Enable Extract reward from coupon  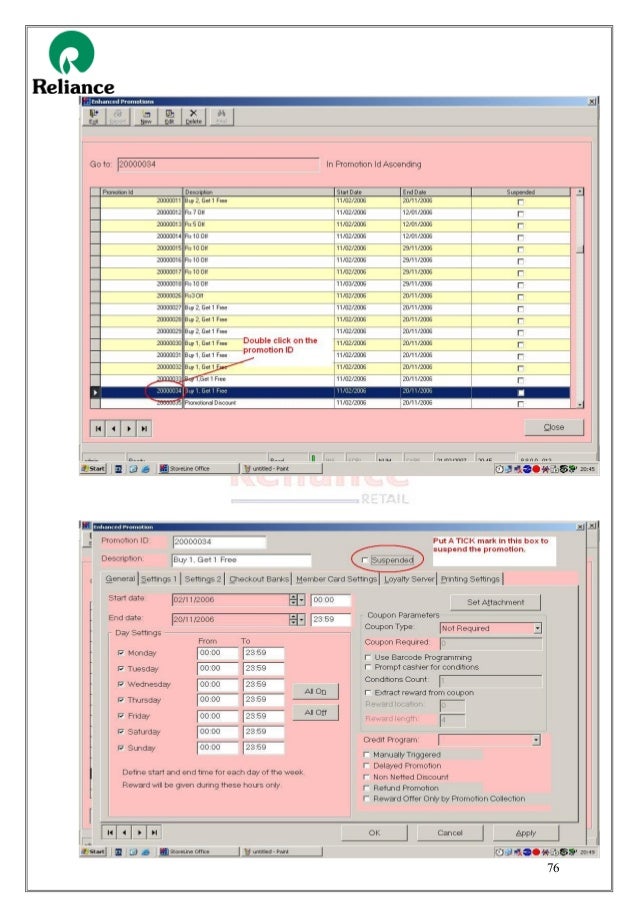pos(368,692)
